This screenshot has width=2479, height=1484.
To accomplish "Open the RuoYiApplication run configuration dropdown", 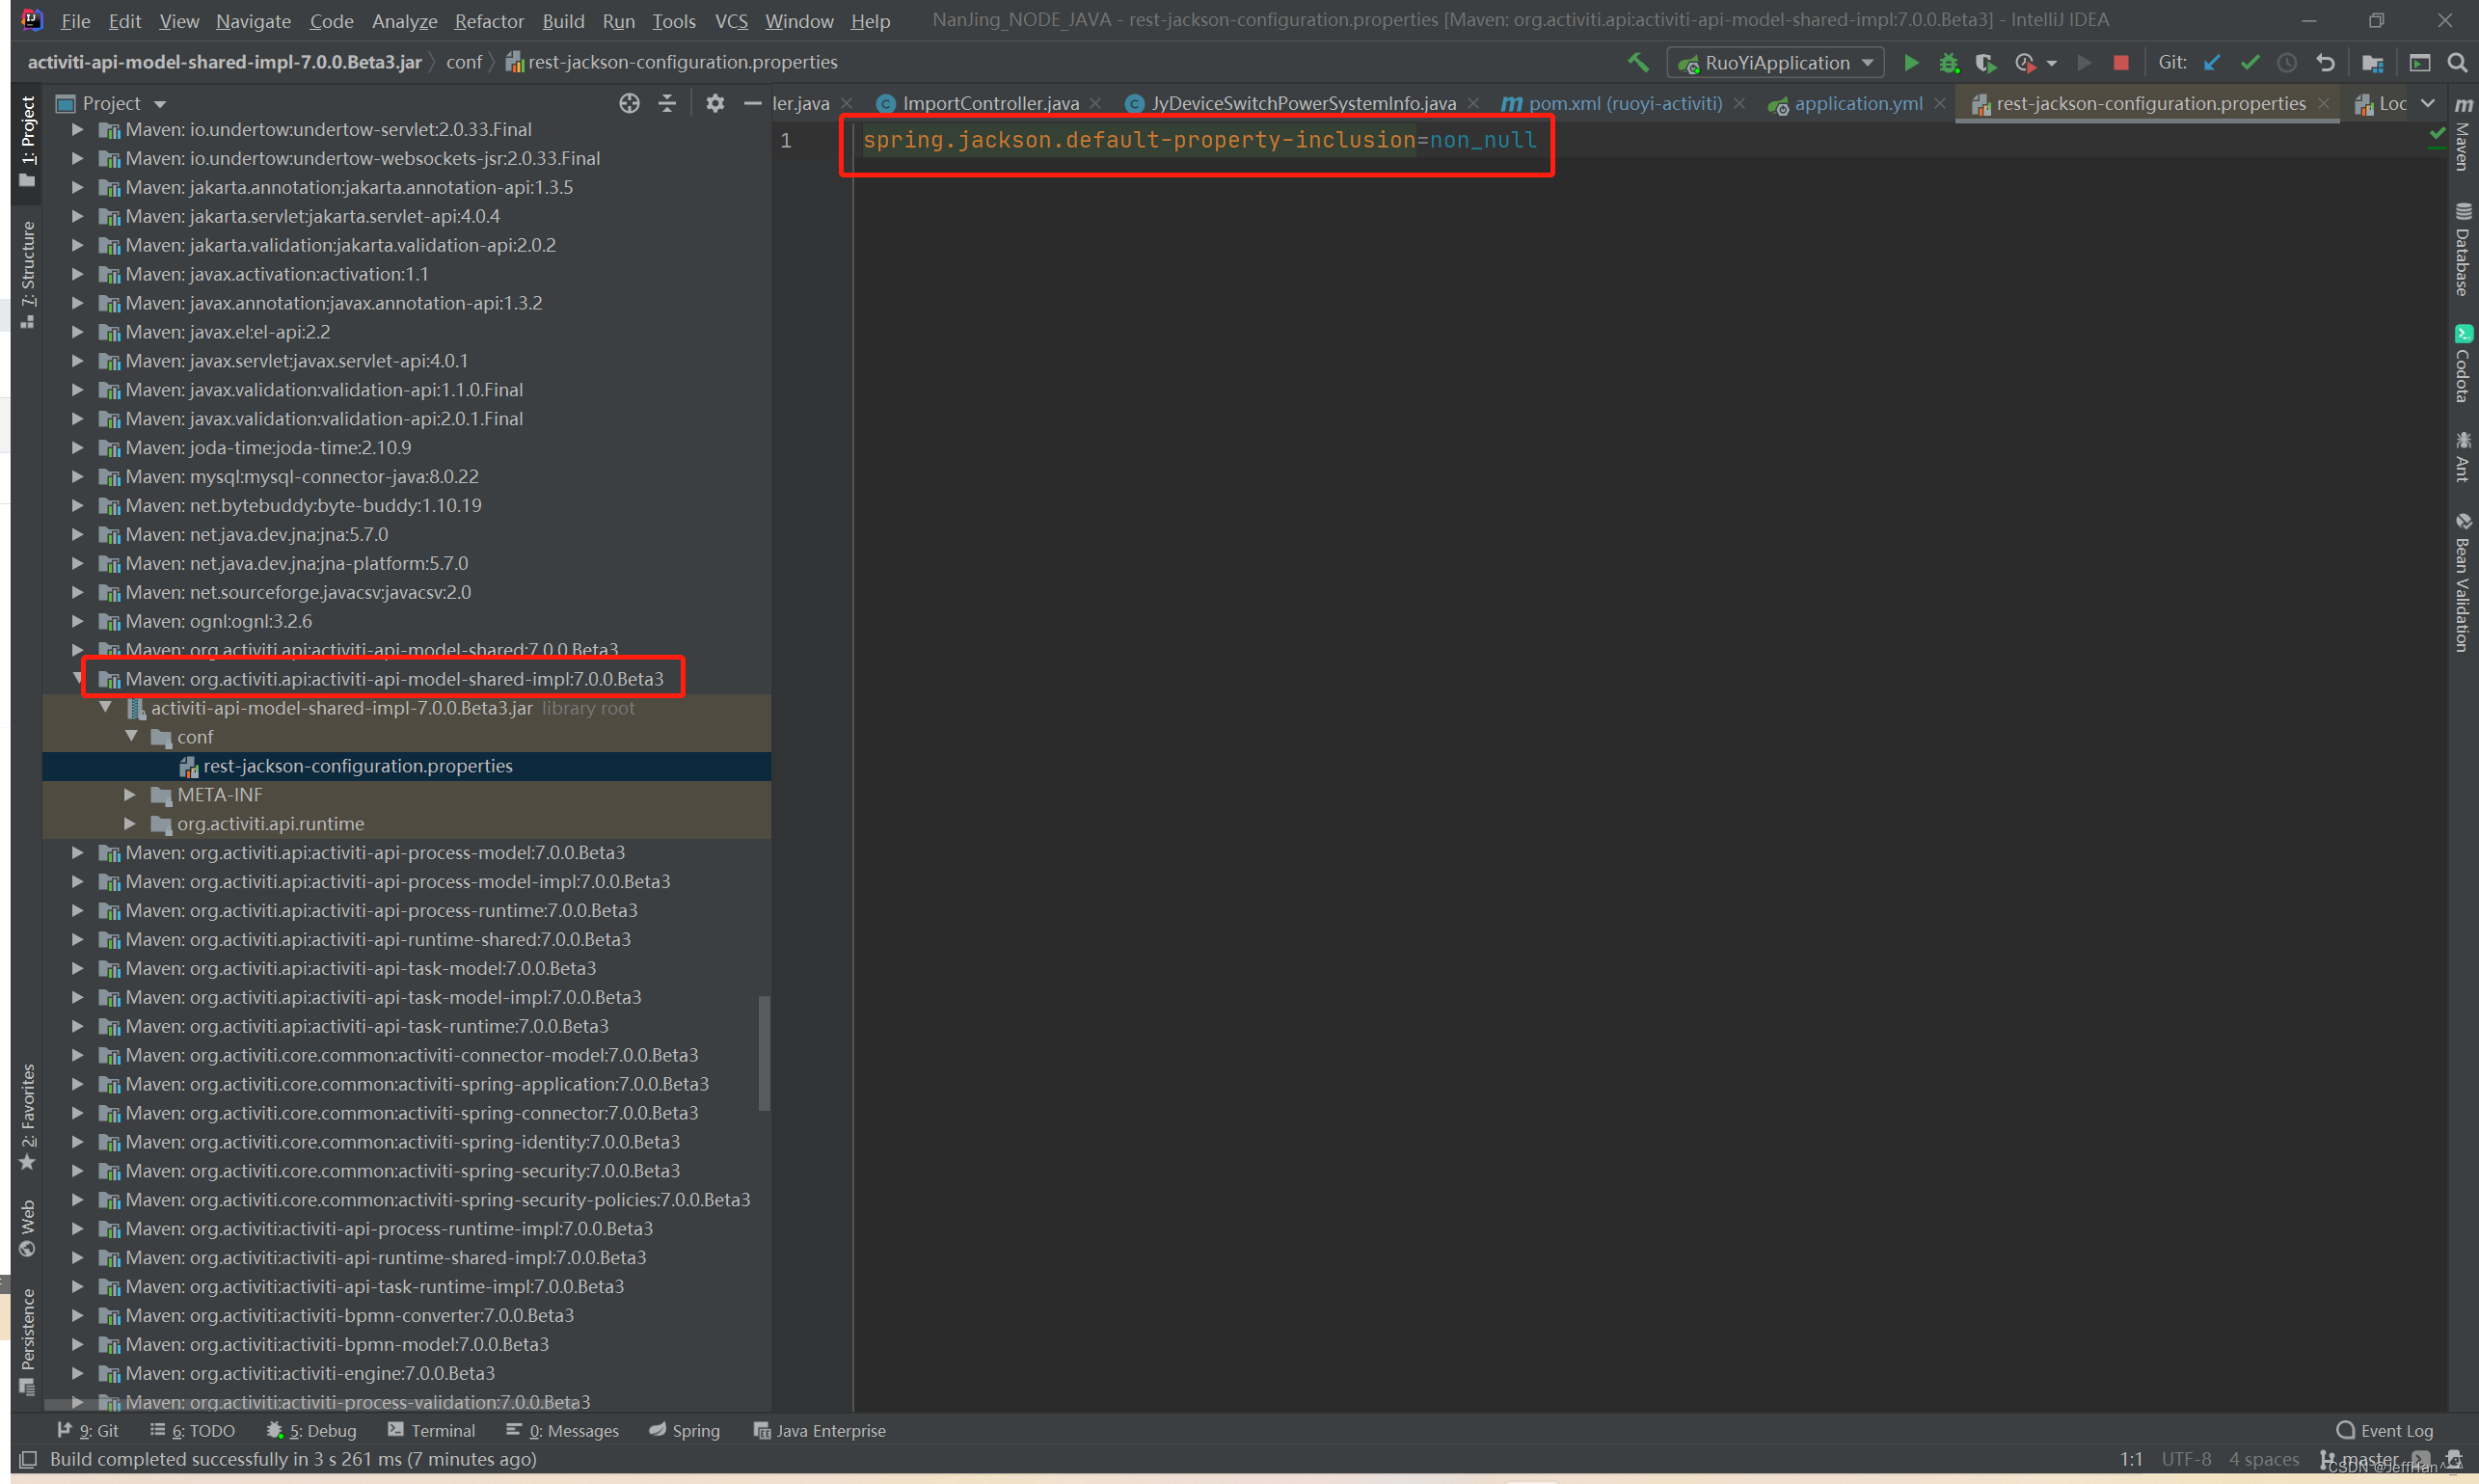I will pyautogui.click(x=1775, y=62).
